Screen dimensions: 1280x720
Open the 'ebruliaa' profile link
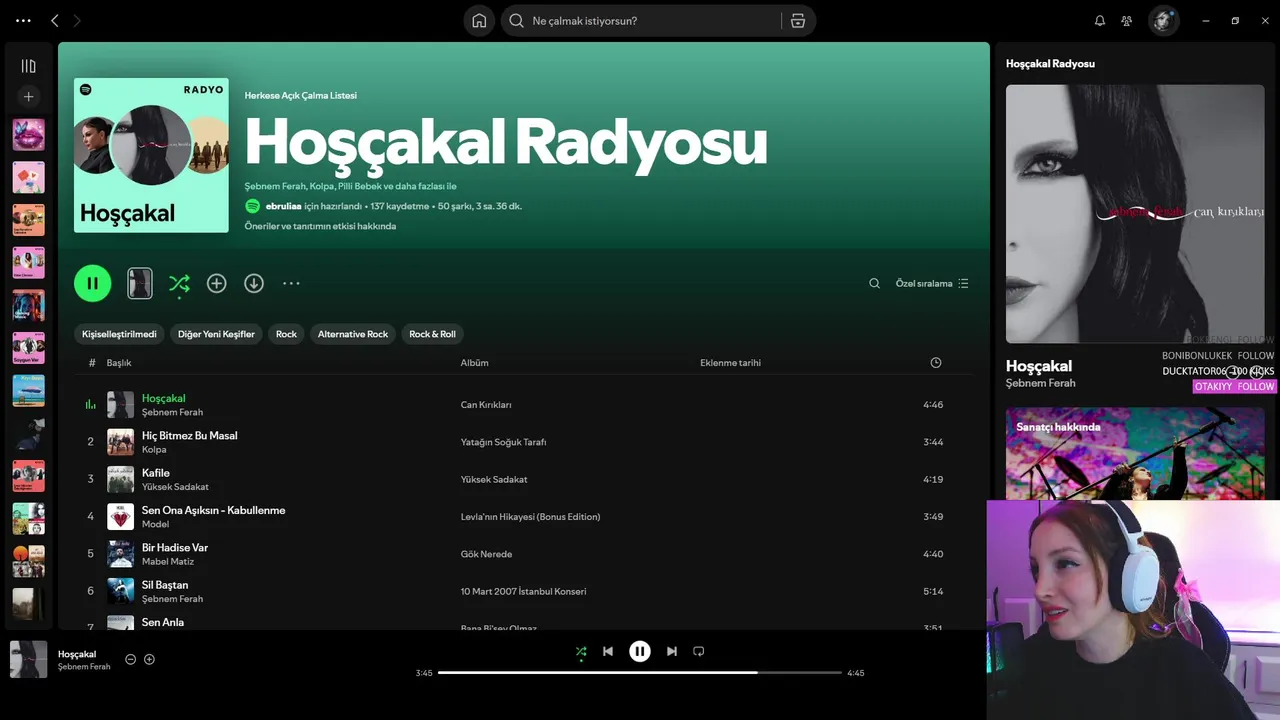click(283, 206)
